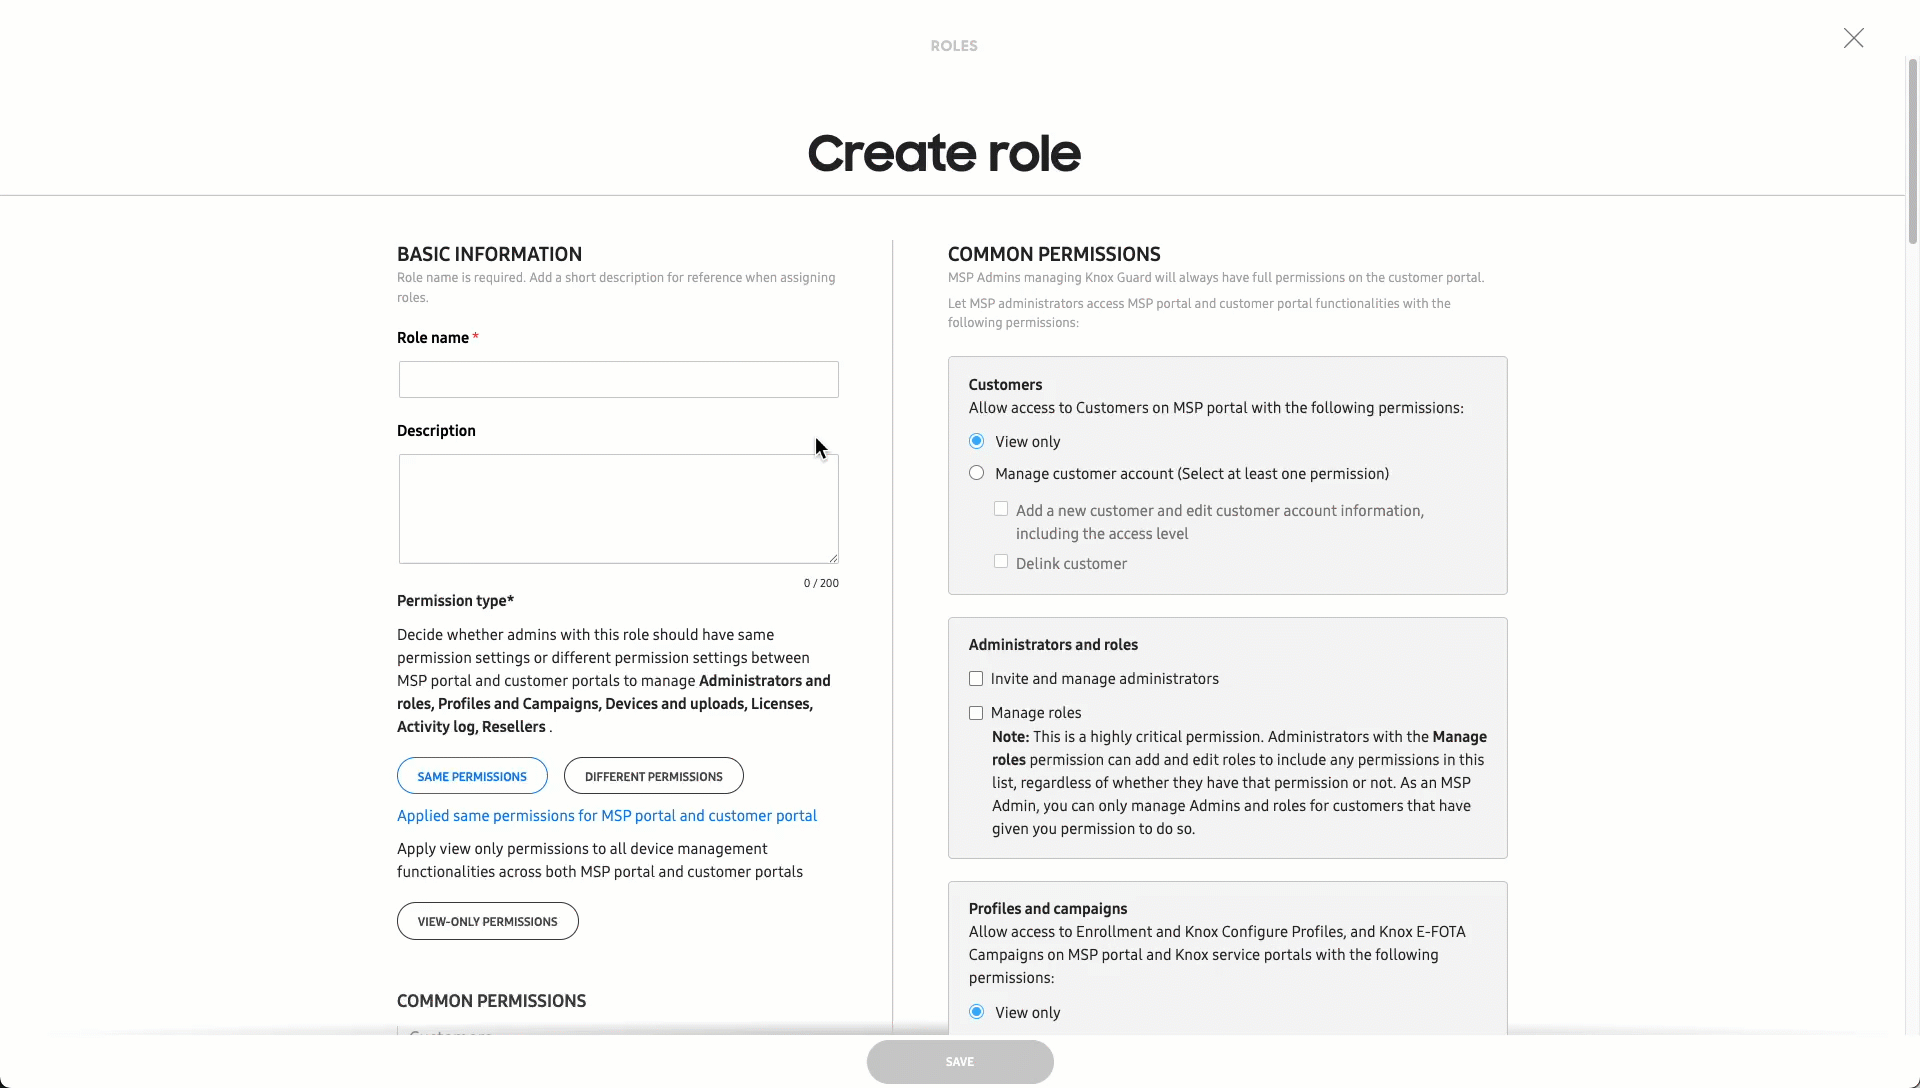The height and width of the screenshot is (1088, 1920).
Task: Click the ROLES header label
Action: click(x=953, y=45)
